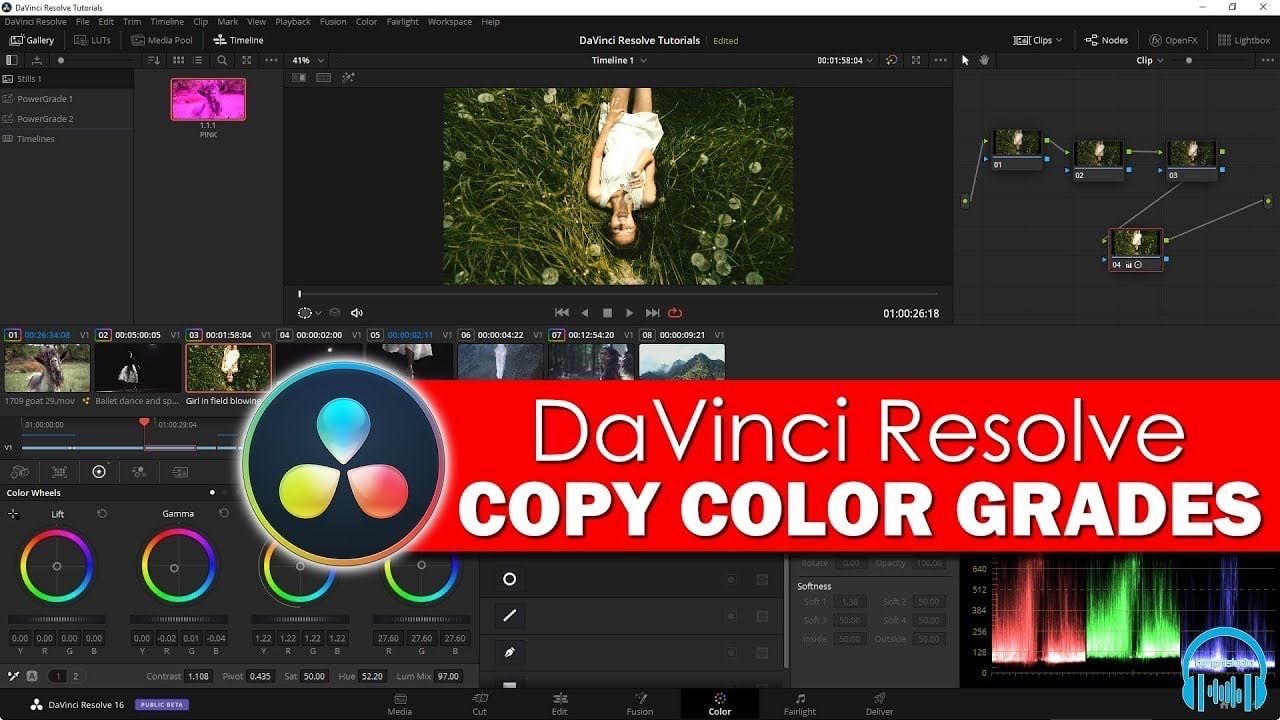Select the PowerGrade 1 album
Viewport: 1280px width, 720px height.
click(x=66, y=98)
